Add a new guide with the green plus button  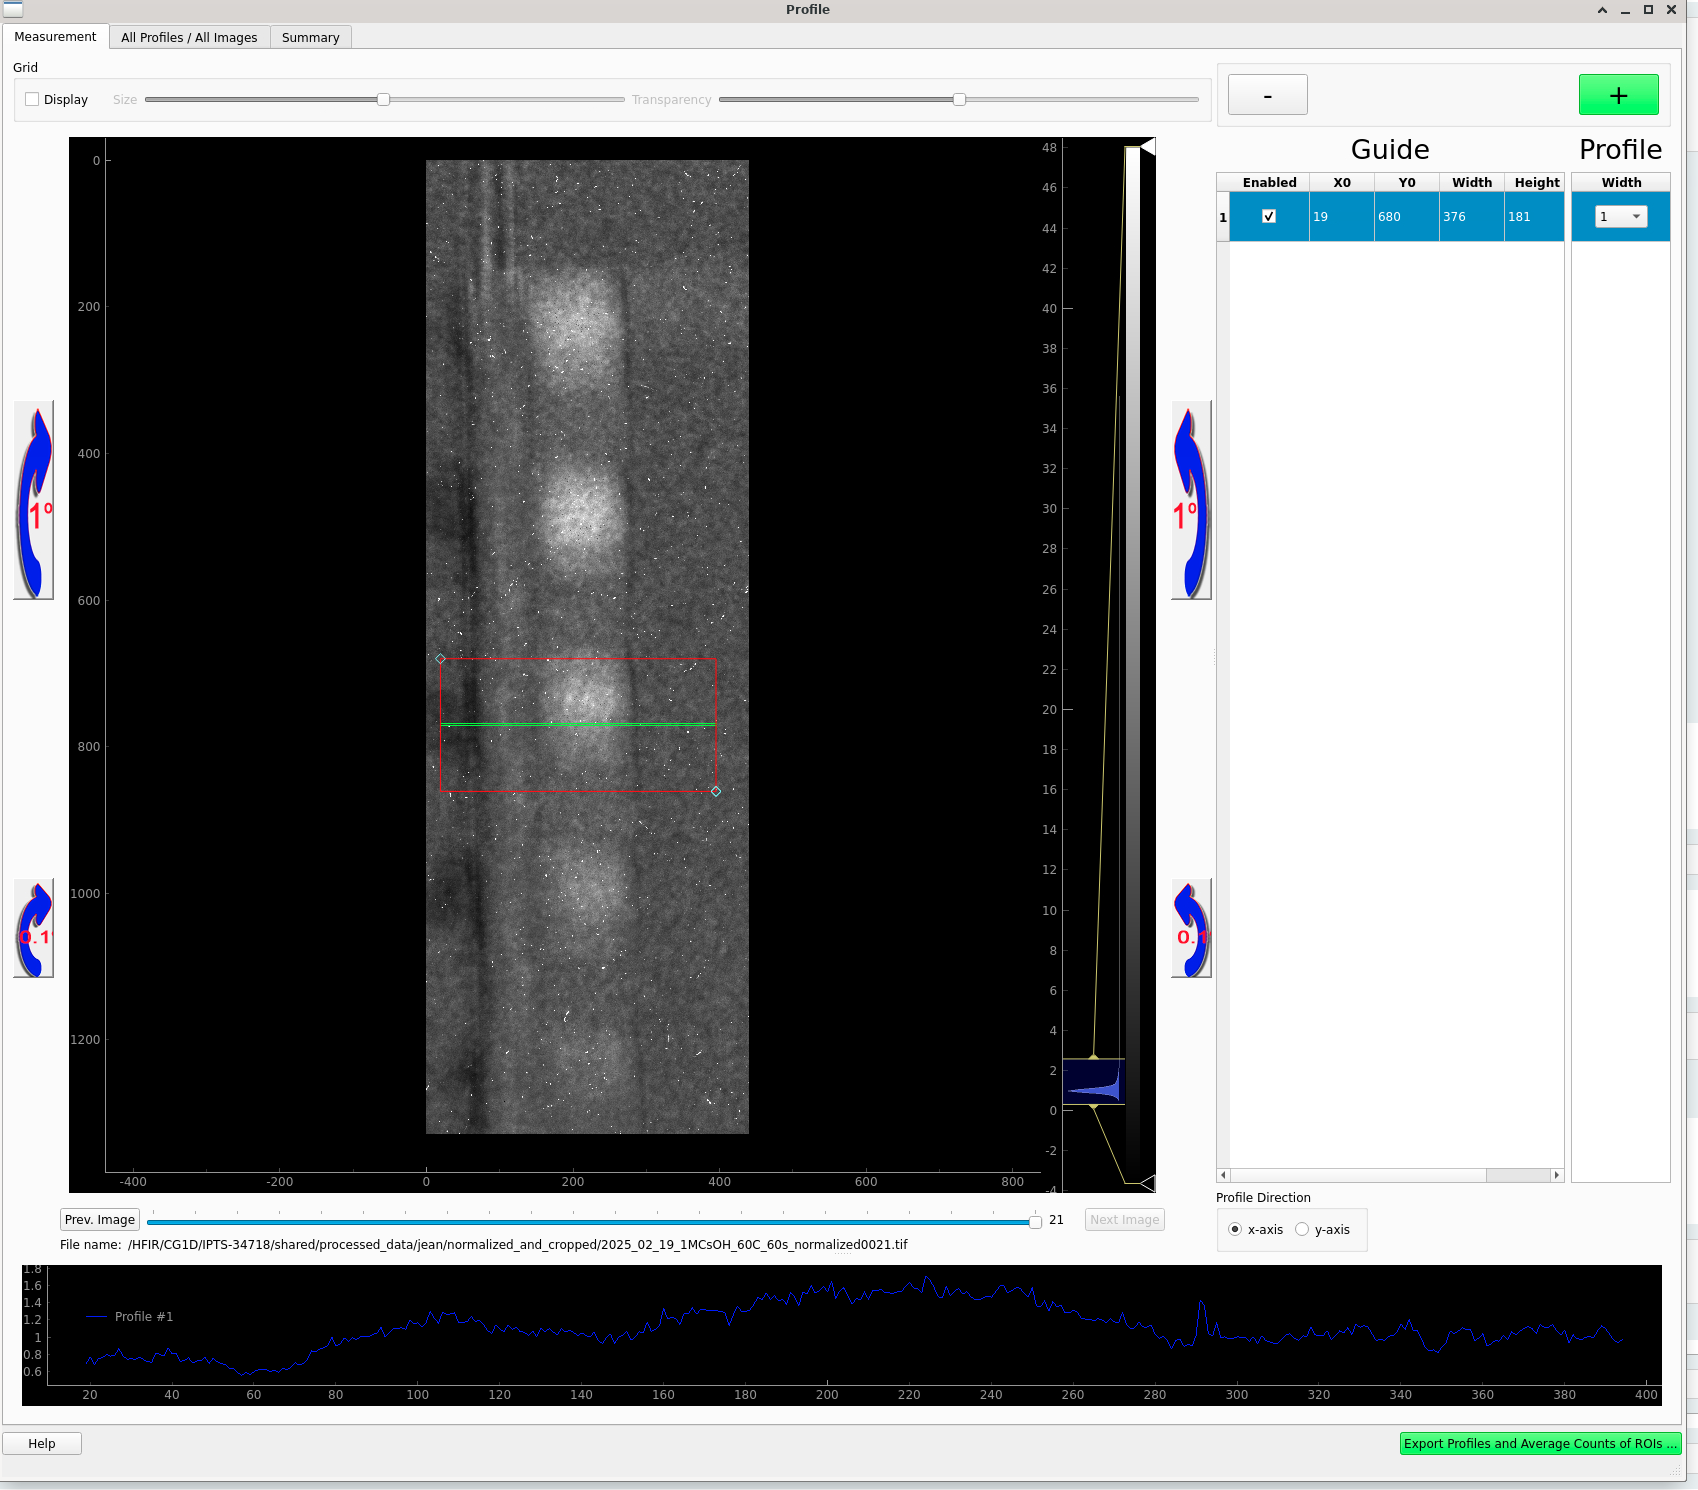pyautogui.click(x=1618, y=95)
